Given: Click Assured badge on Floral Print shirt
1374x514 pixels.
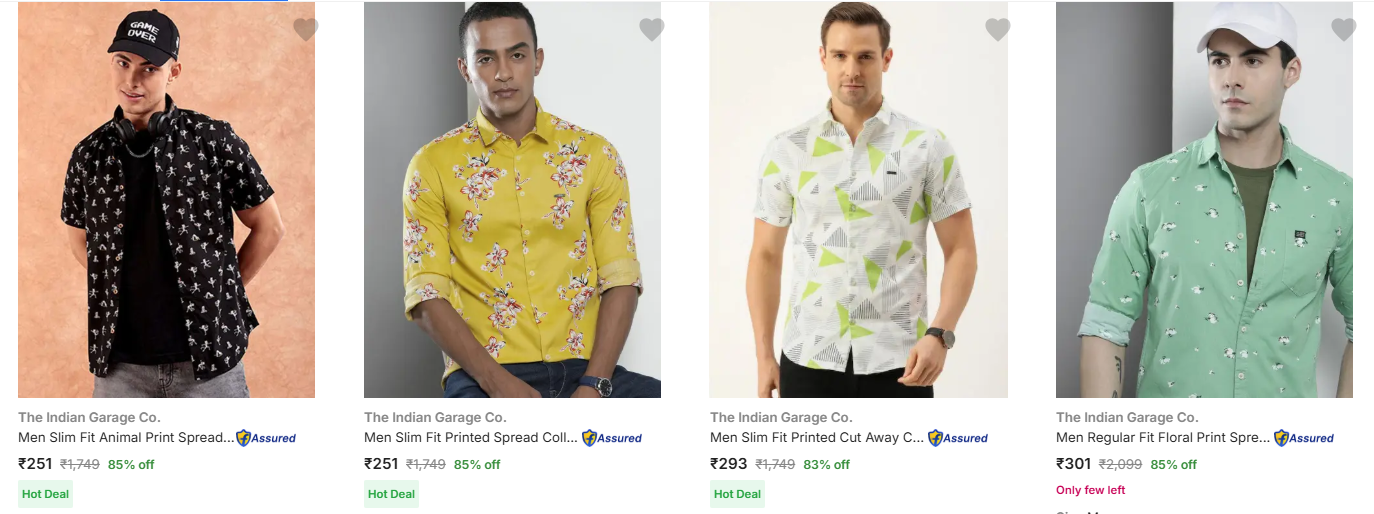Looking at the screenshot, I should click(x=1304, y=438).
